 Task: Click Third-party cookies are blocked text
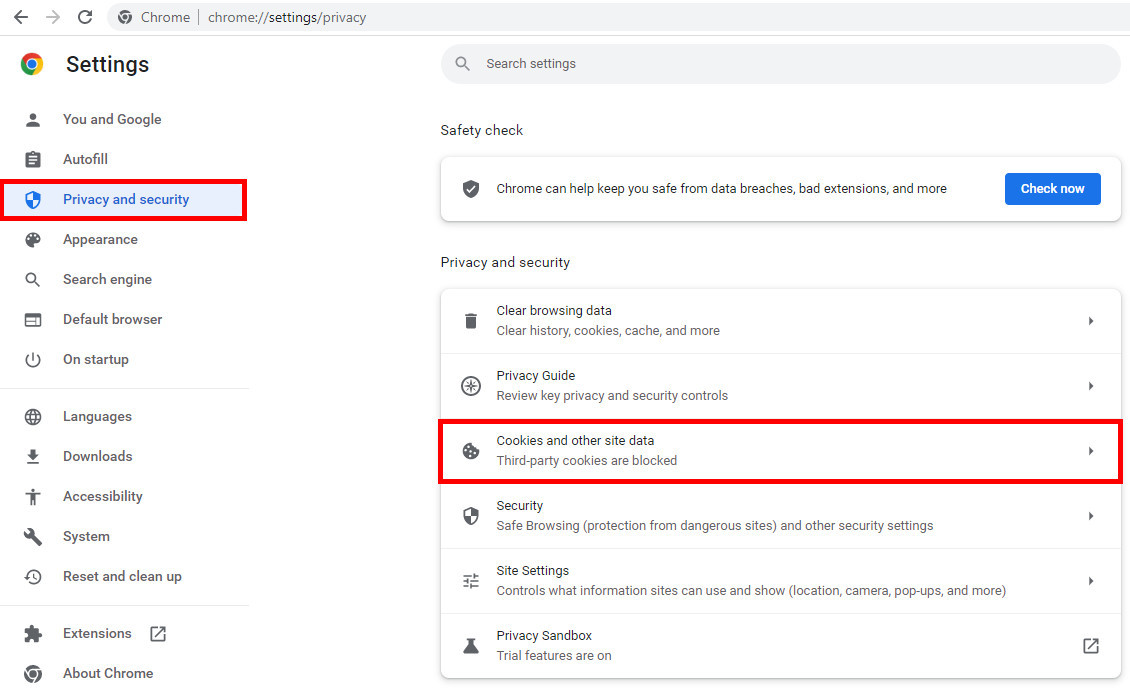[587, 461]
